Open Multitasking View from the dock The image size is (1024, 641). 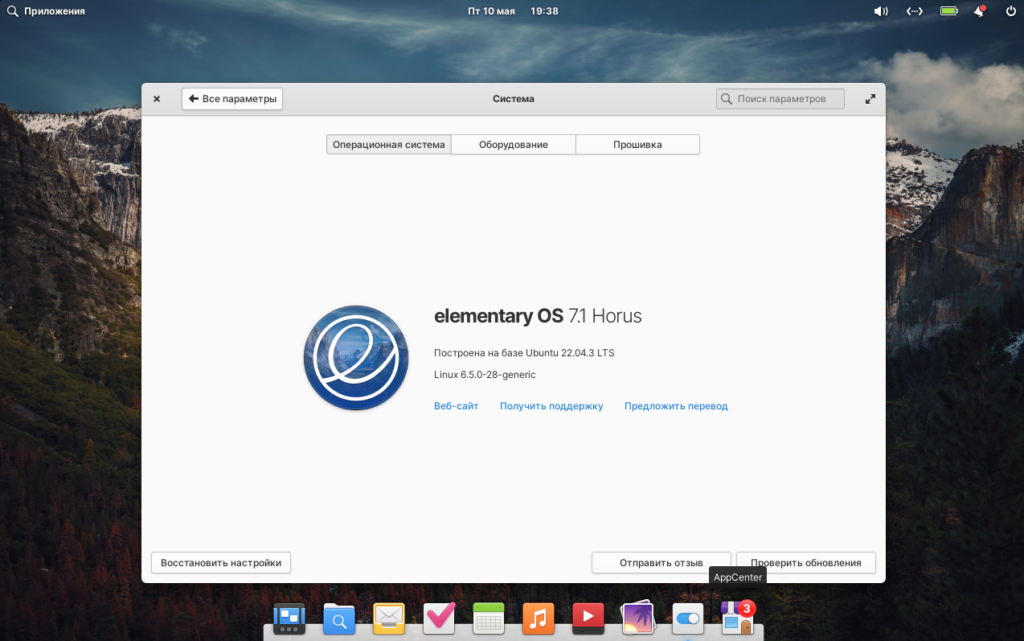(x=289, y=618)
